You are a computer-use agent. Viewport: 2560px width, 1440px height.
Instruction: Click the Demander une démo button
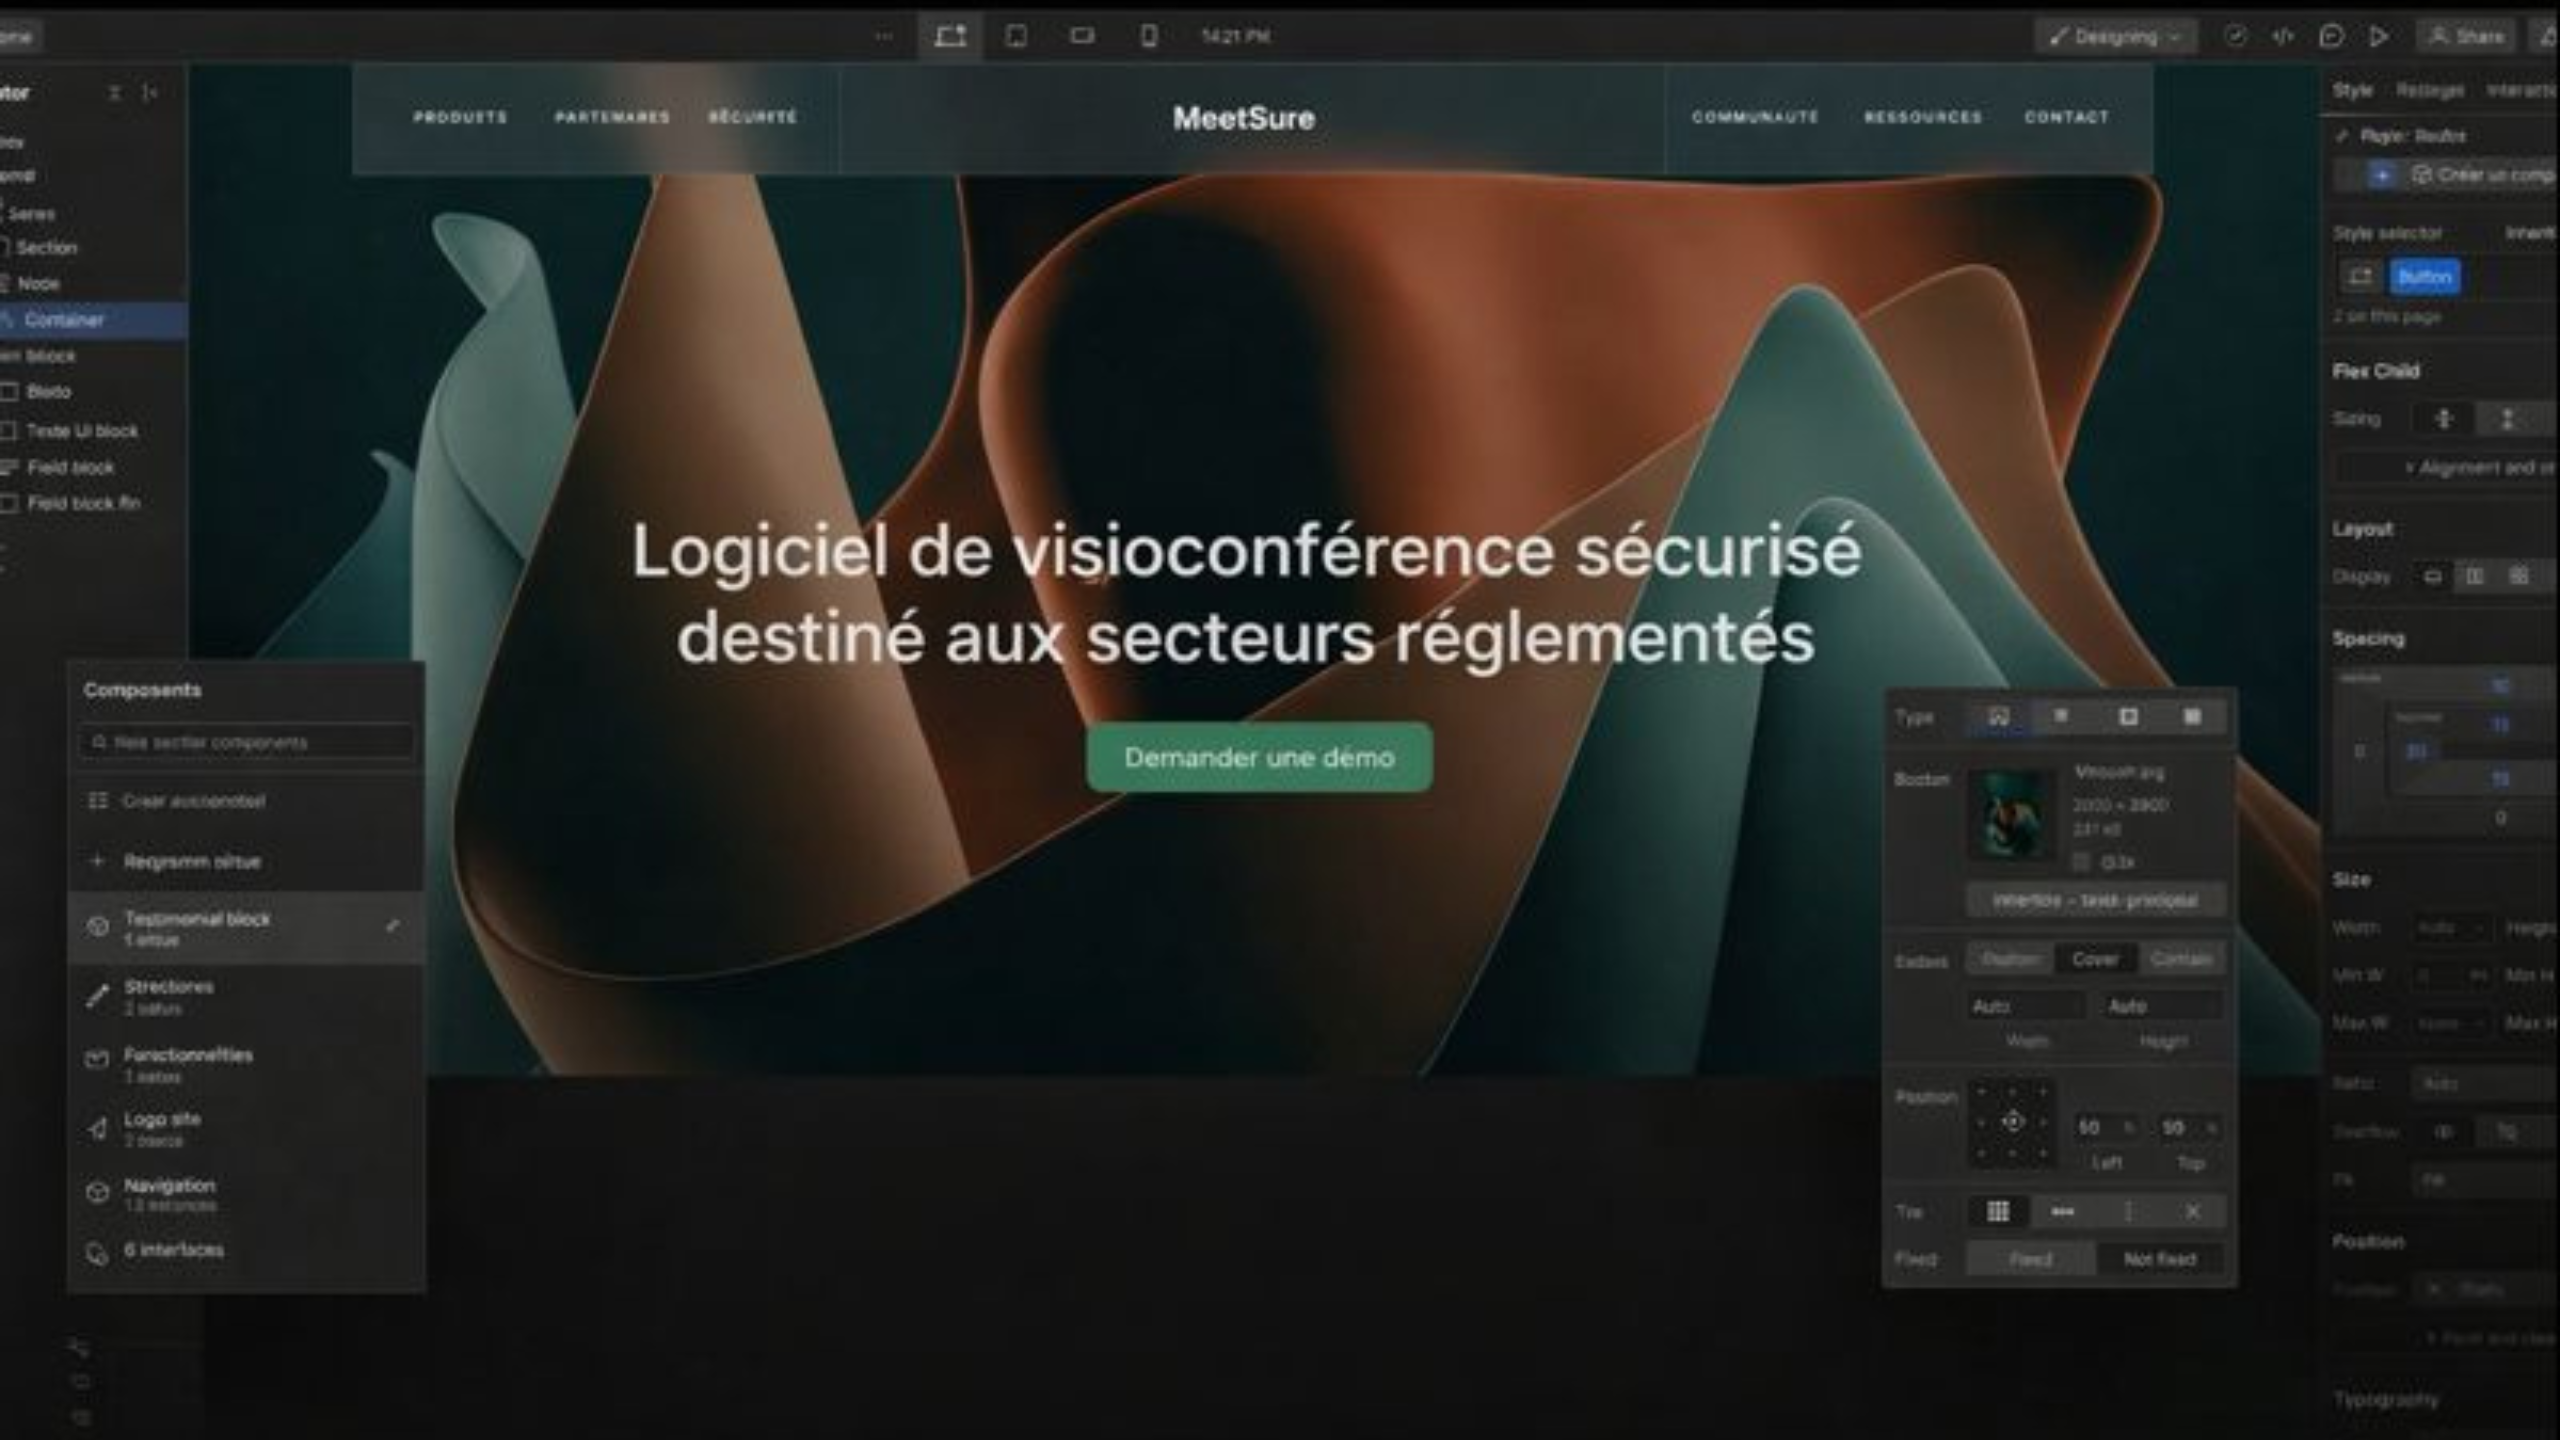pyautogui.click(x=1258, y=757)
